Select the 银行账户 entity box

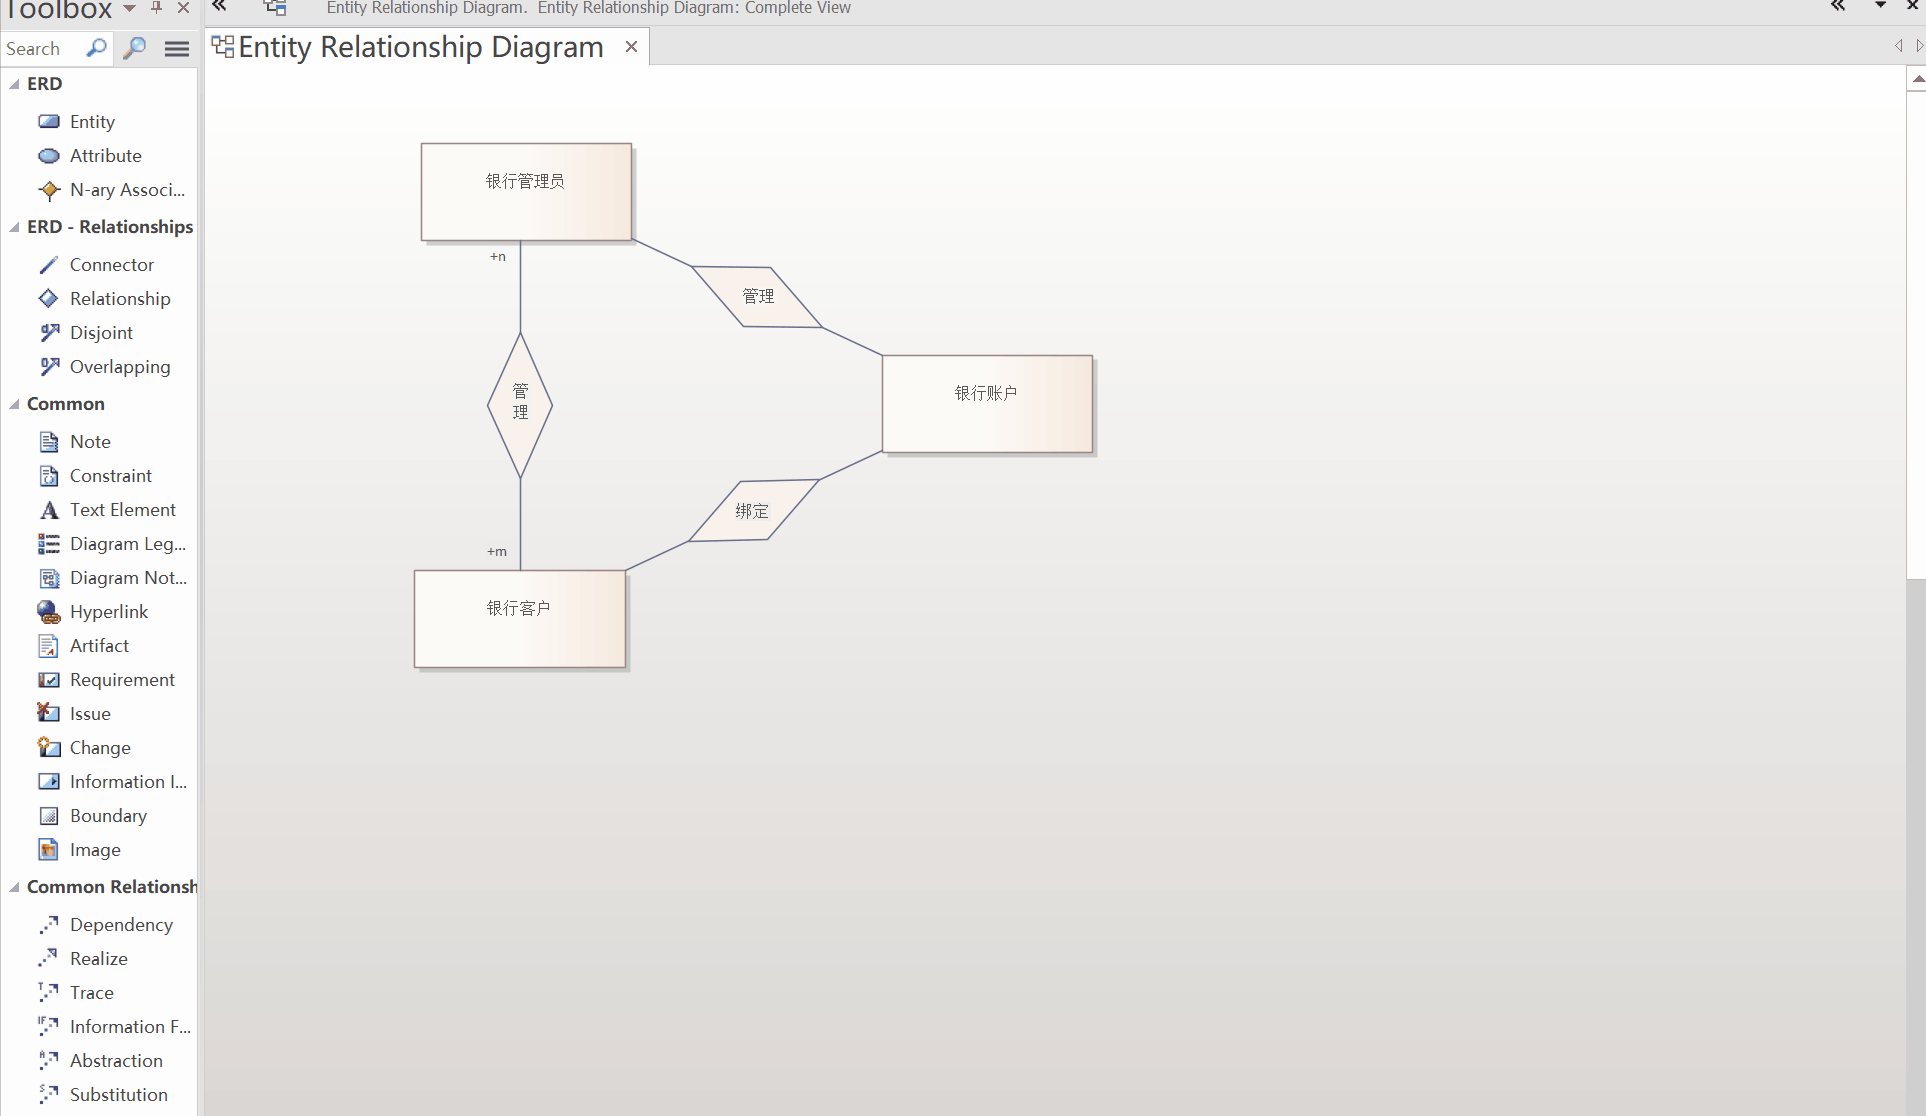986,404
